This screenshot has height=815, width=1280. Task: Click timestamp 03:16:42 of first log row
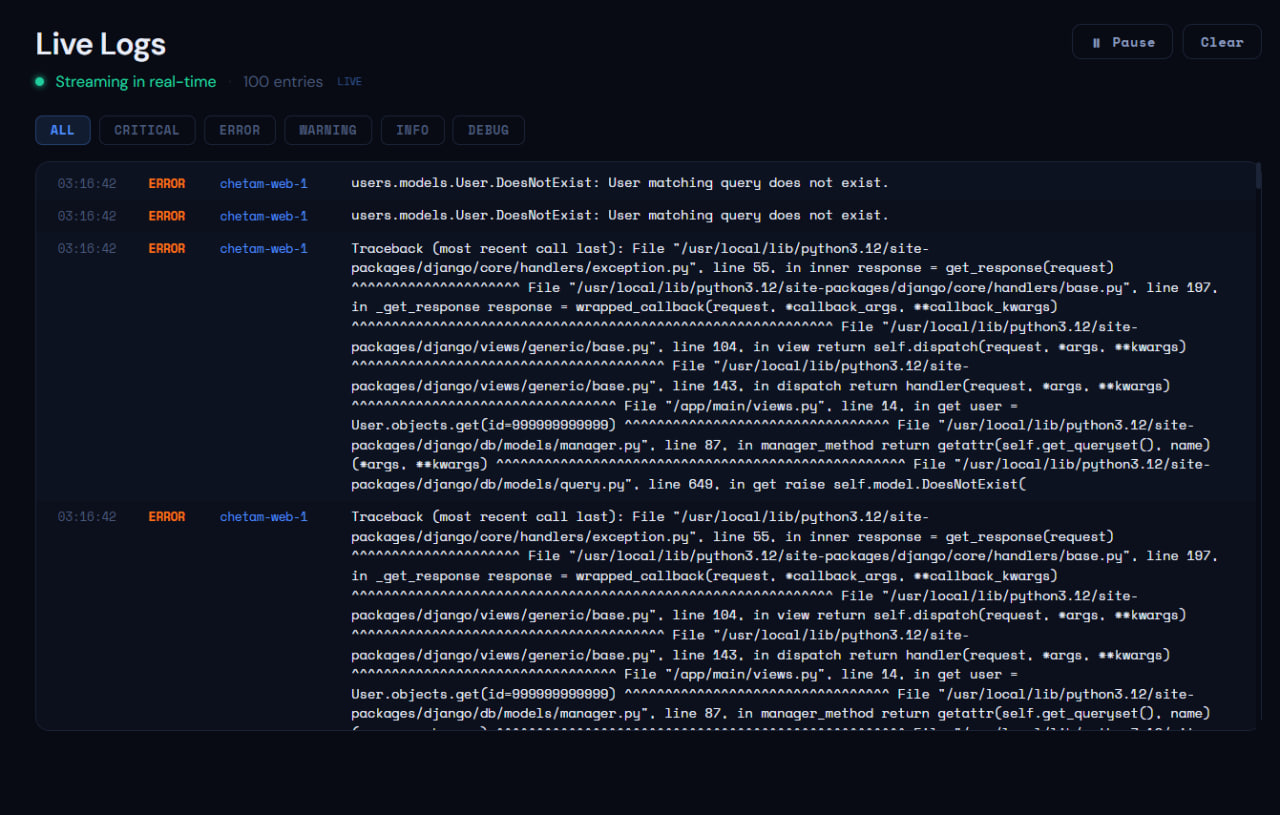click(87, 184)
